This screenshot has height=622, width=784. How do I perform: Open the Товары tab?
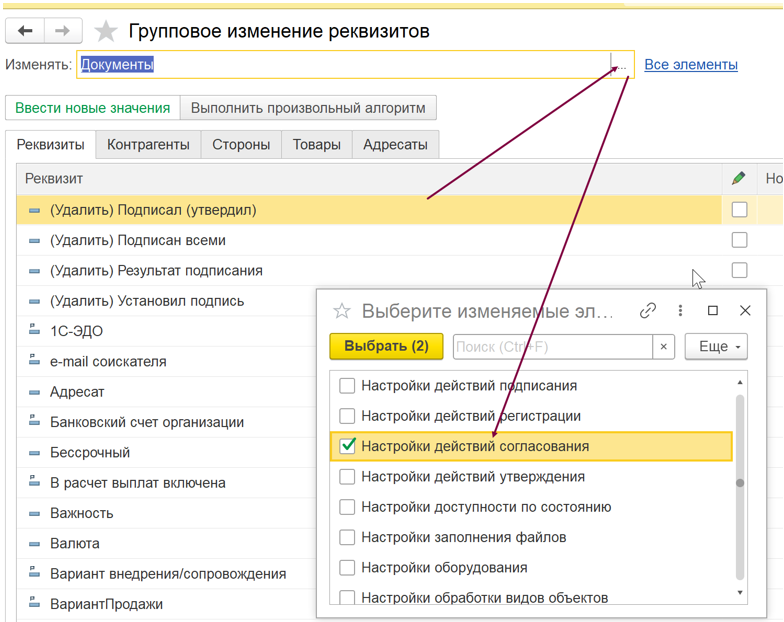pyautogui.click(x=316, y=145)
